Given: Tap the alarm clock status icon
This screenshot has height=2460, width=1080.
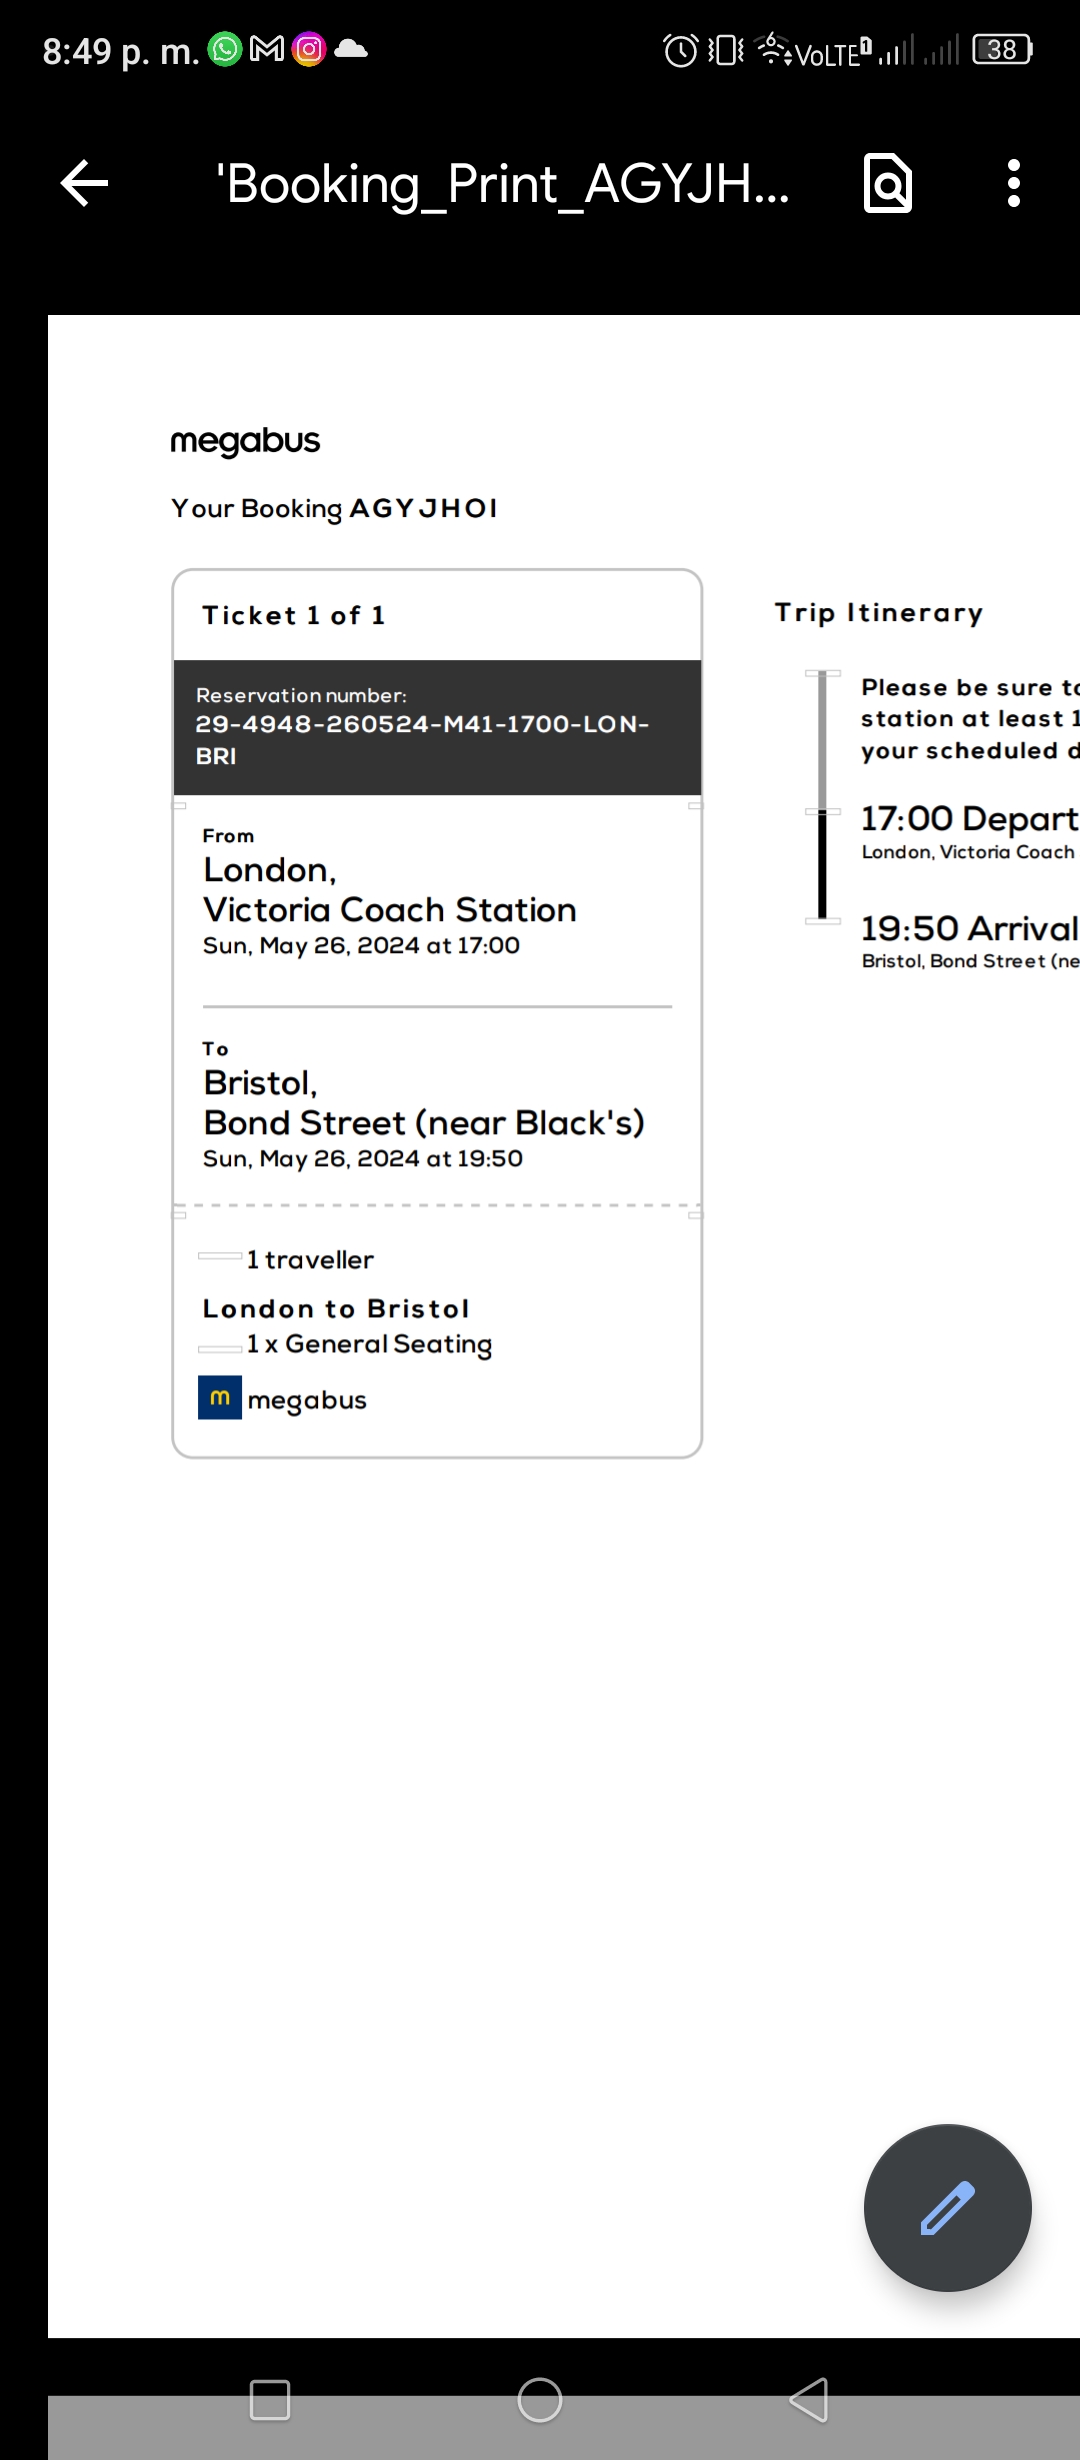Looking at the screenshot, I should click(681, 49).
